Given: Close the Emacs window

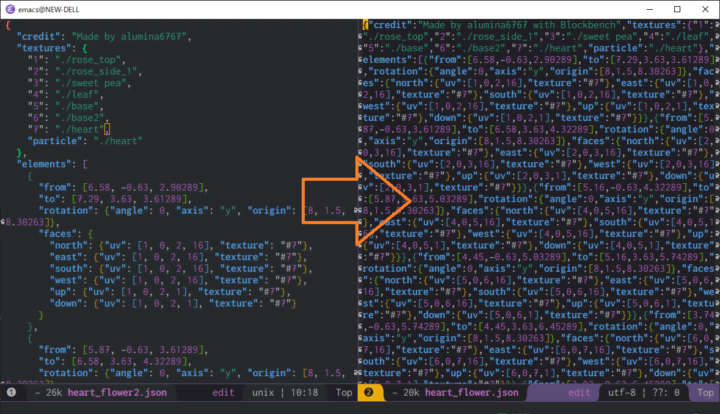Looking at the screenshot, I should tap(703, 7).
